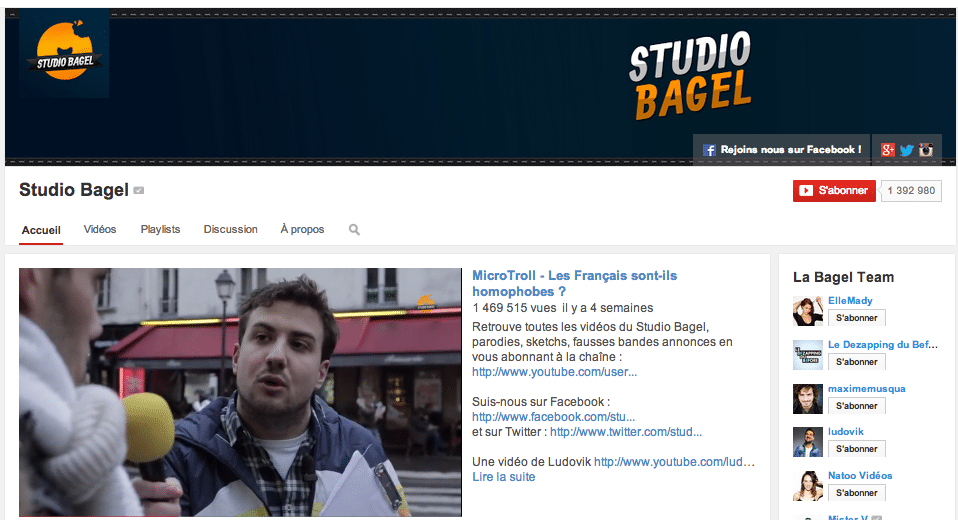Viewport: 958px width, 520px height.
Task: Open the Playlists tab
Action: [160, 229]
